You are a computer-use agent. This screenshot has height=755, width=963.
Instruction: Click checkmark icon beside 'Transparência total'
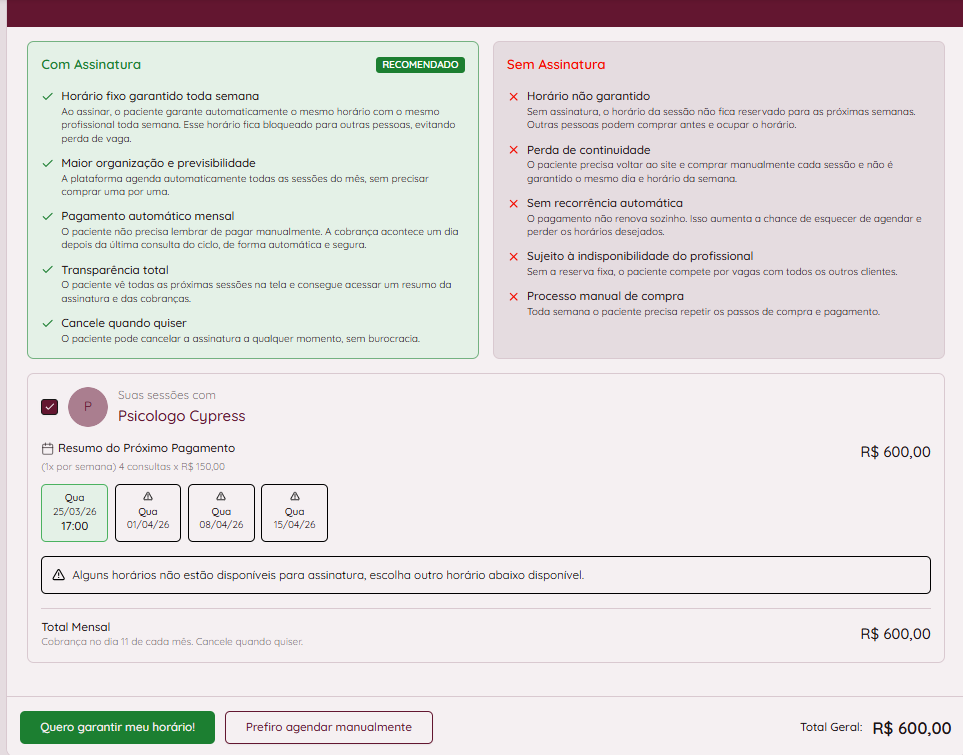click(47, 270)
